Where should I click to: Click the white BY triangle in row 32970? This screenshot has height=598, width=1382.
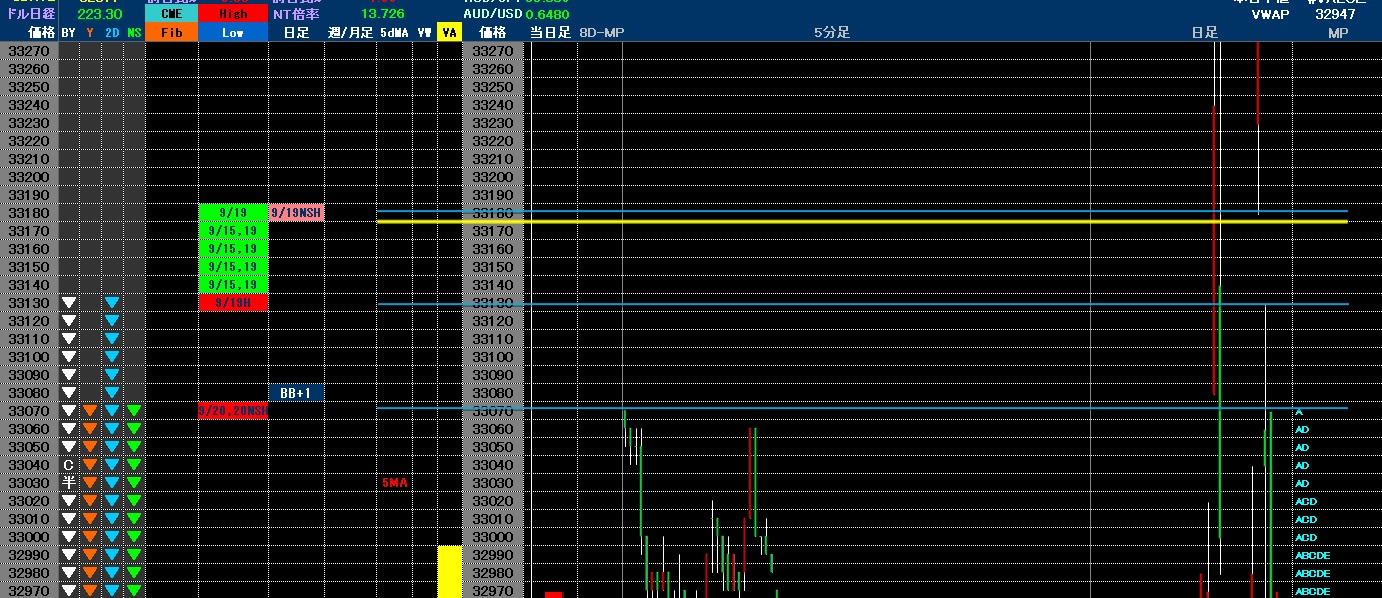(69, 591)
